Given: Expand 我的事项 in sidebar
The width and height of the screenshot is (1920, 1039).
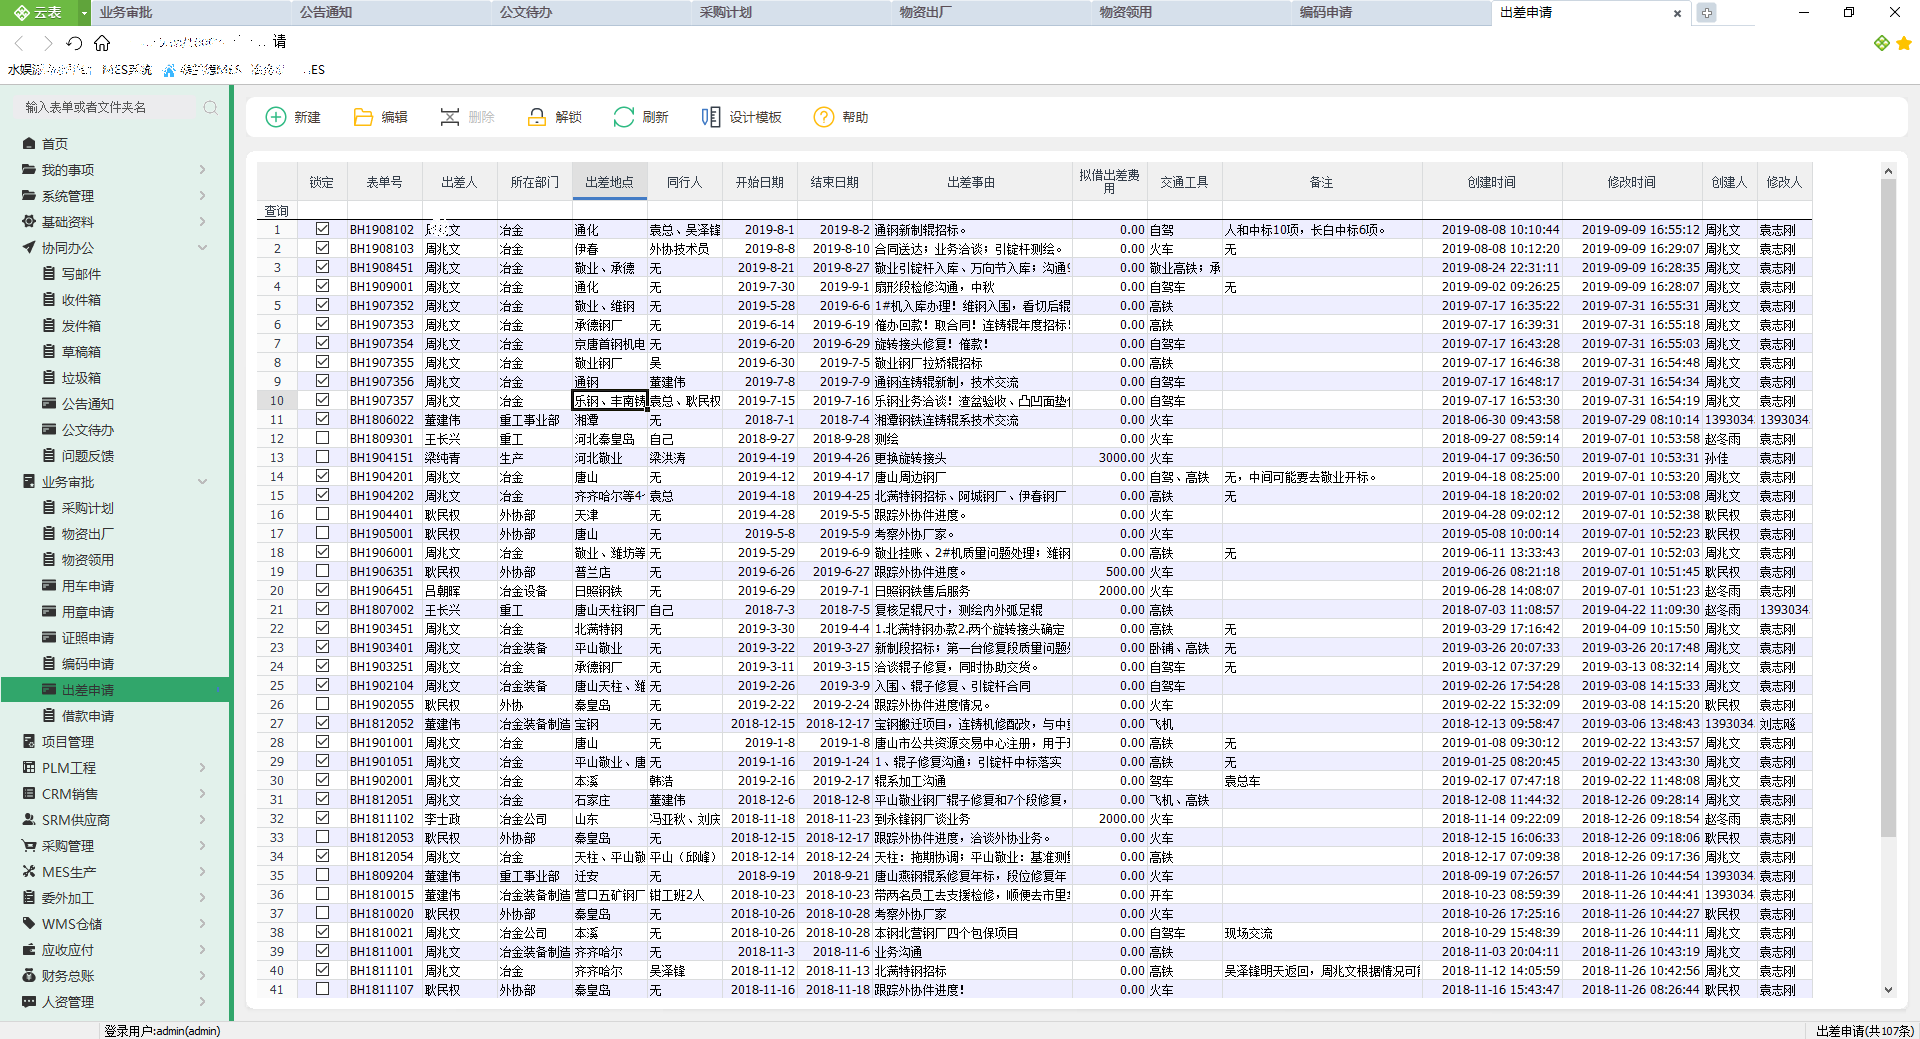Looking at the screenshot, I should [x=202, y=170].
